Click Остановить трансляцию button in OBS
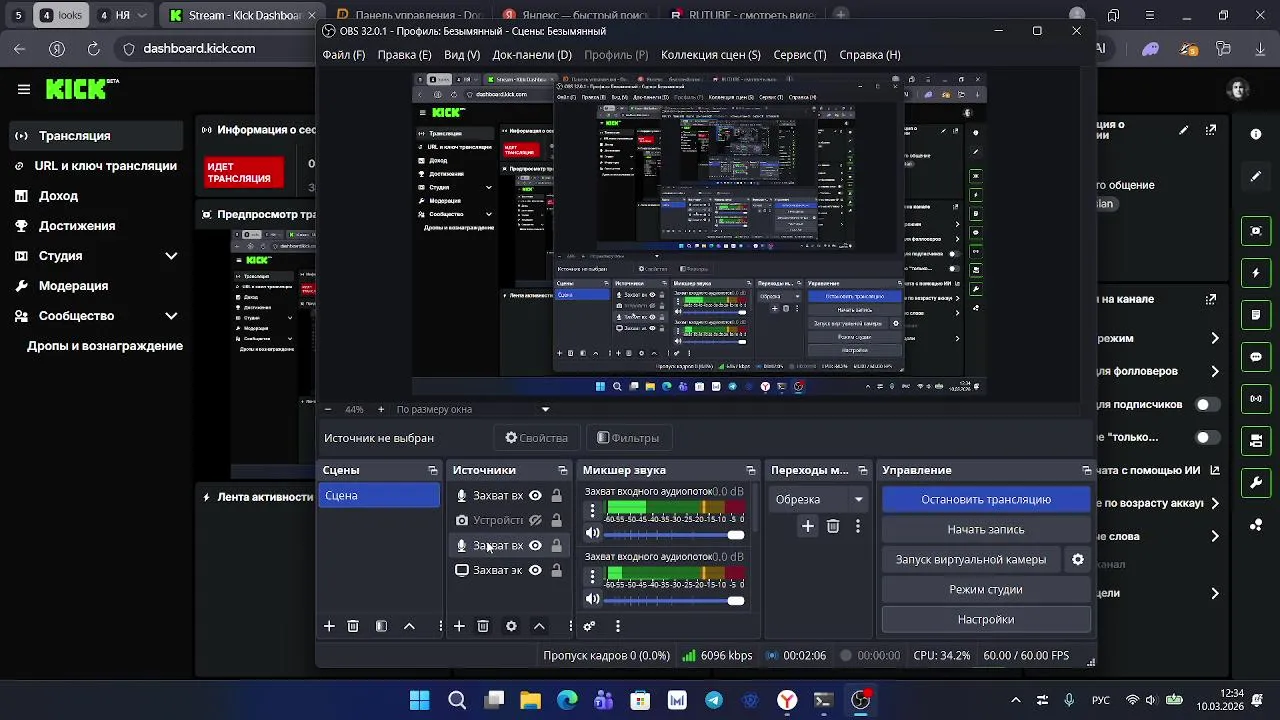The image size is (1280, 720). [x=986, y=499]
